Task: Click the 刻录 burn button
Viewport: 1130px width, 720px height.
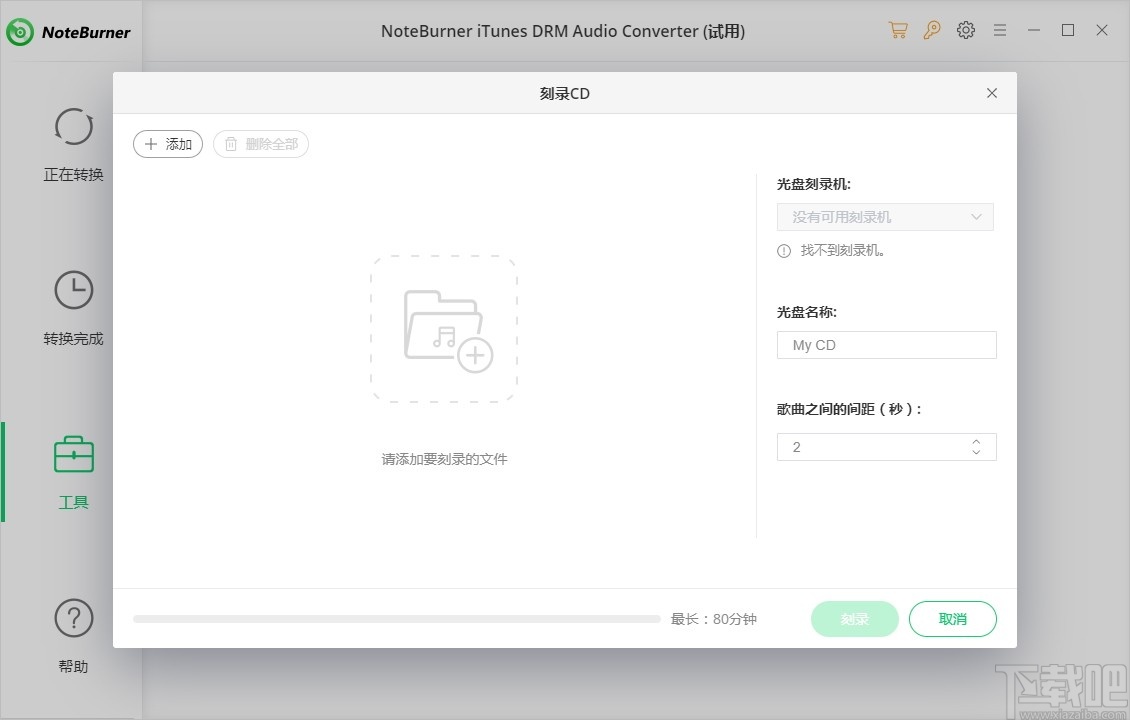Action: coord(854,619)
